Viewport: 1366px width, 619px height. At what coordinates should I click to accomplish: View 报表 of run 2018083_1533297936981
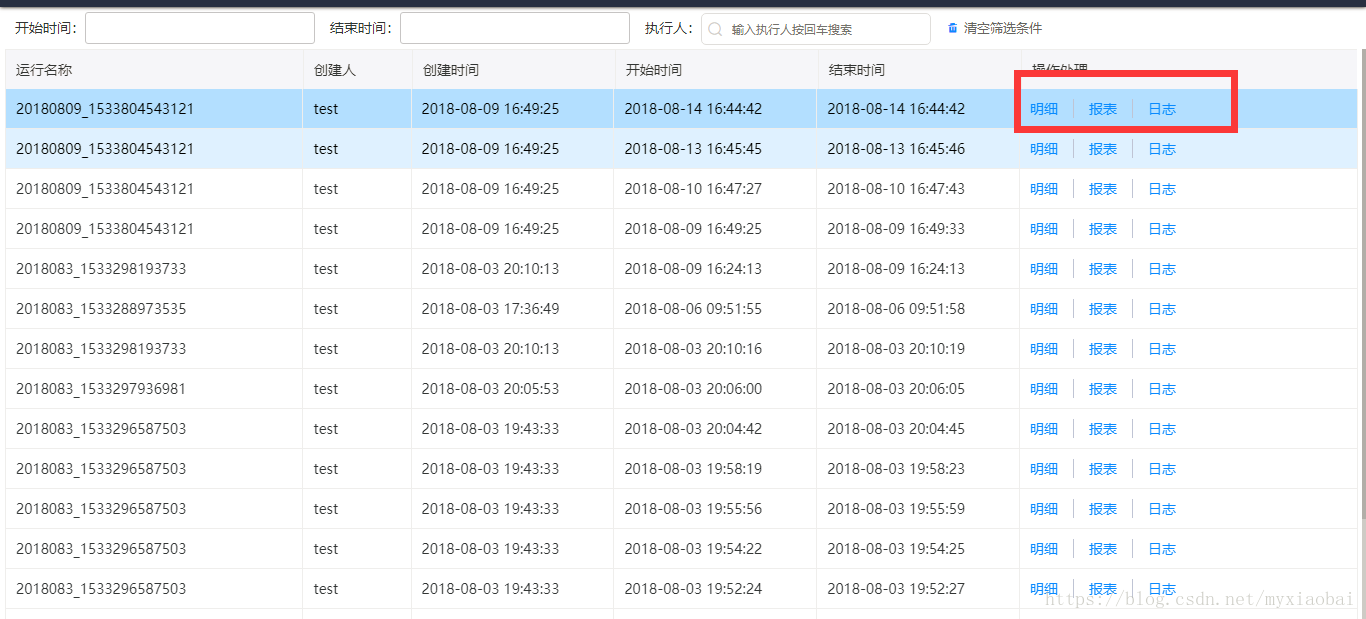1103,389
